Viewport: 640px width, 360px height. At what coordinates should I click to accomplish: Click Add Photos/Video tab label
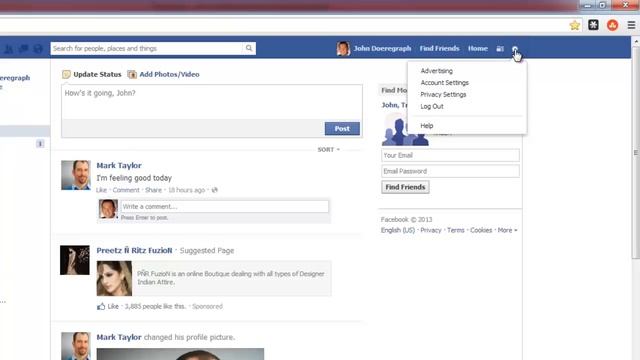pos(169,74)
